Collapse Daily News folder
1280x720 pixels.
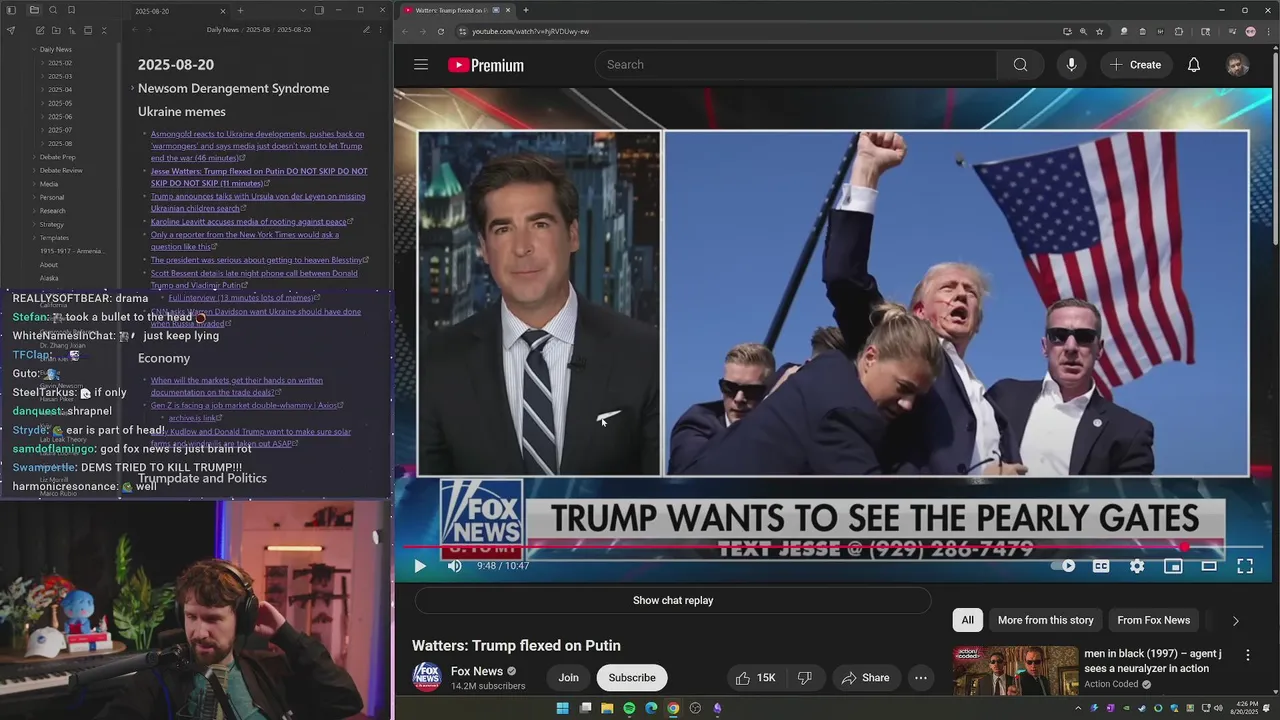[34, 49]
